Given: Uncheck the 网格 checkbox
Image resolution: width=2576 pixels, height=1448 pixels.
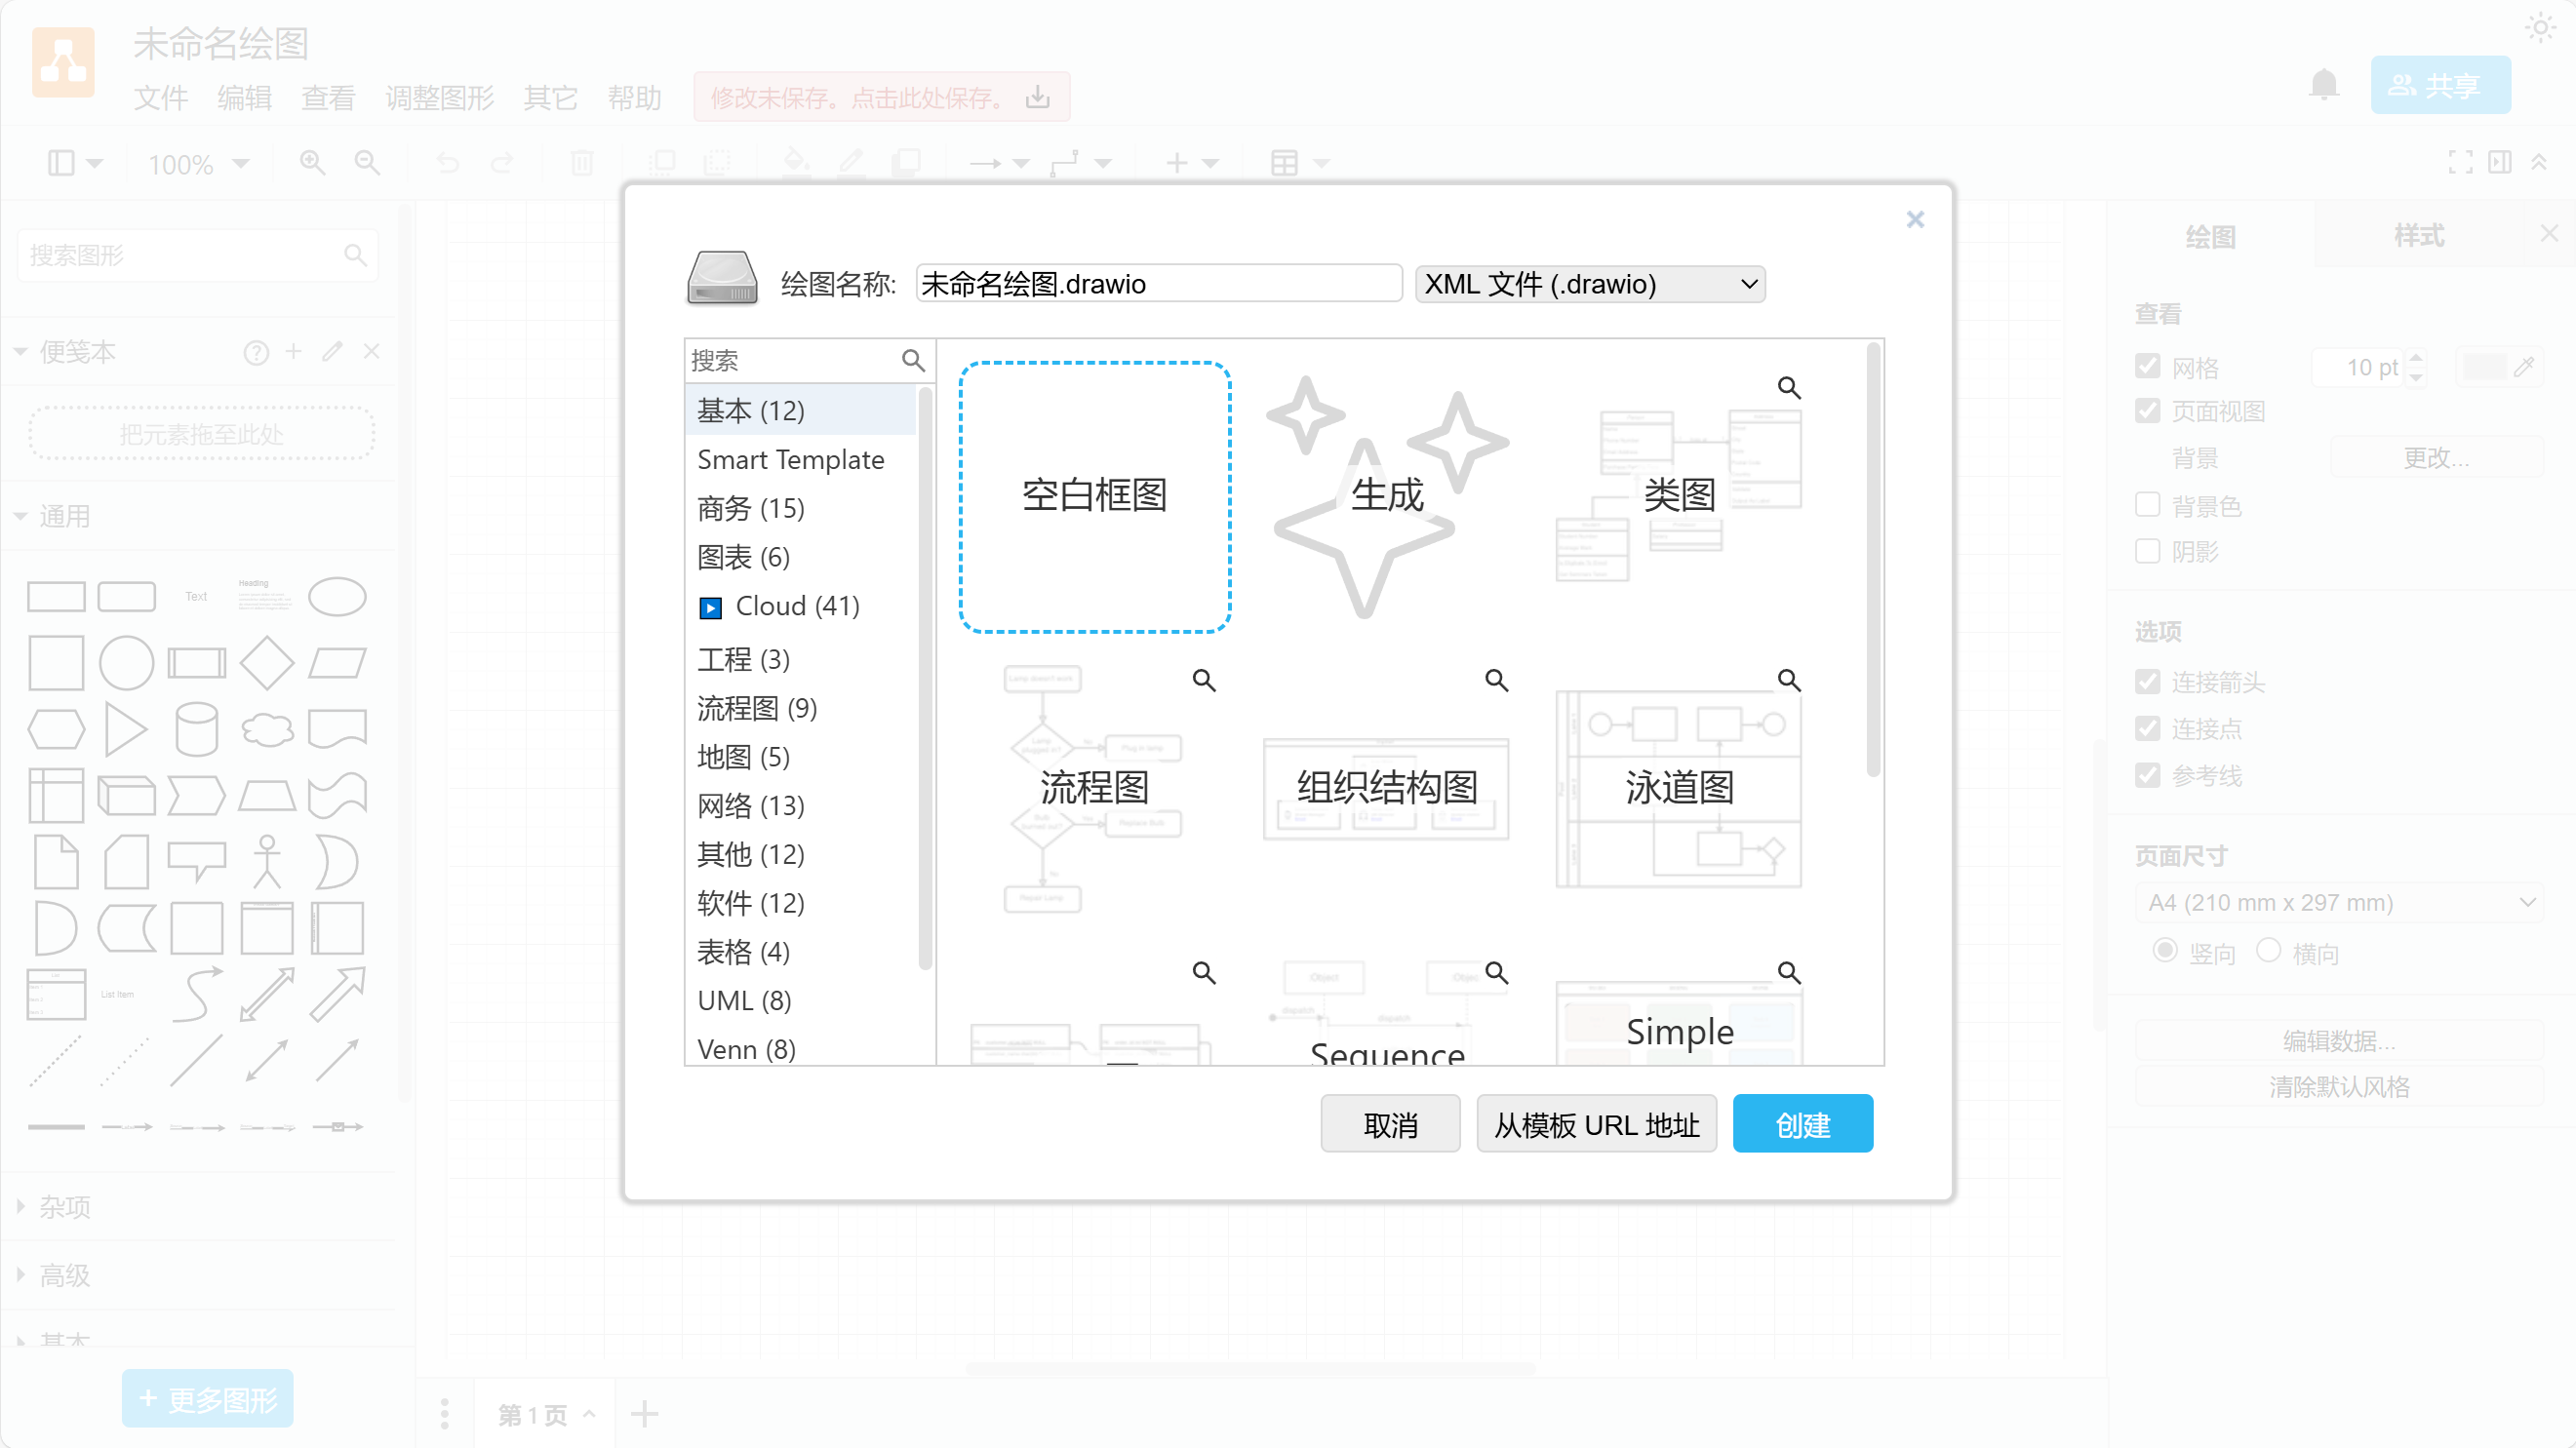Looking at the screenshot, I should point(2147,366).
